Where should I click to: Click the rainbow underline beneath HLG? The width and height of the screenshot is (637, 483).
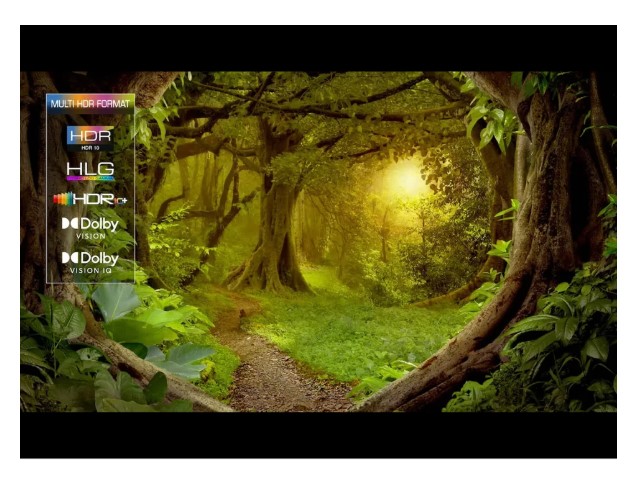(x=90, y=178)
